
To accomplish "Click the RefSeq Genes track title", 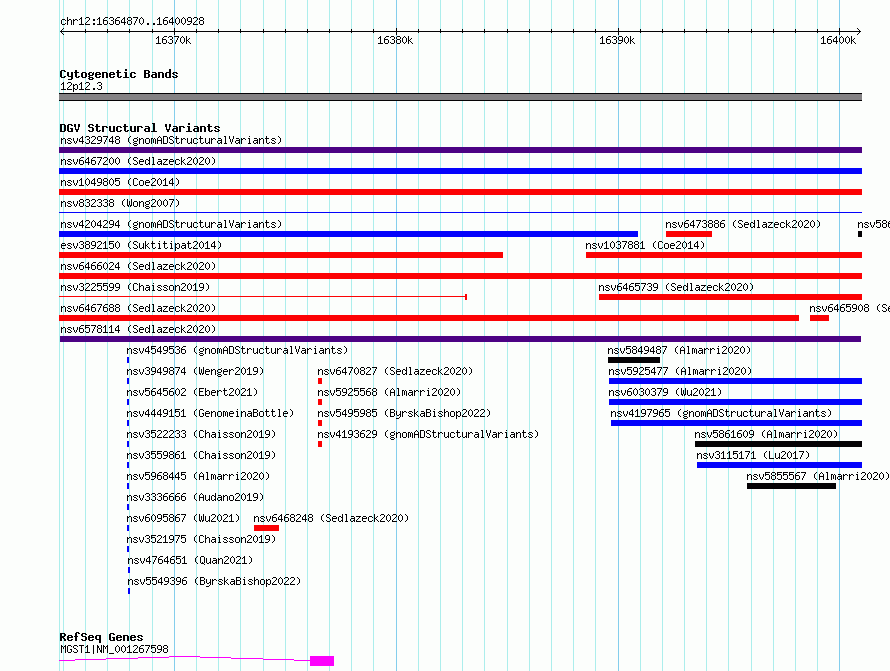I will point(101,638).
